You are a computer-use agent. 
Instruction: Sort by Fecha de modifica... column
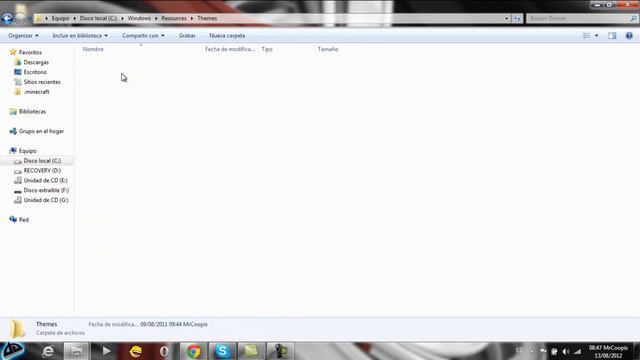tap(230, 49)
